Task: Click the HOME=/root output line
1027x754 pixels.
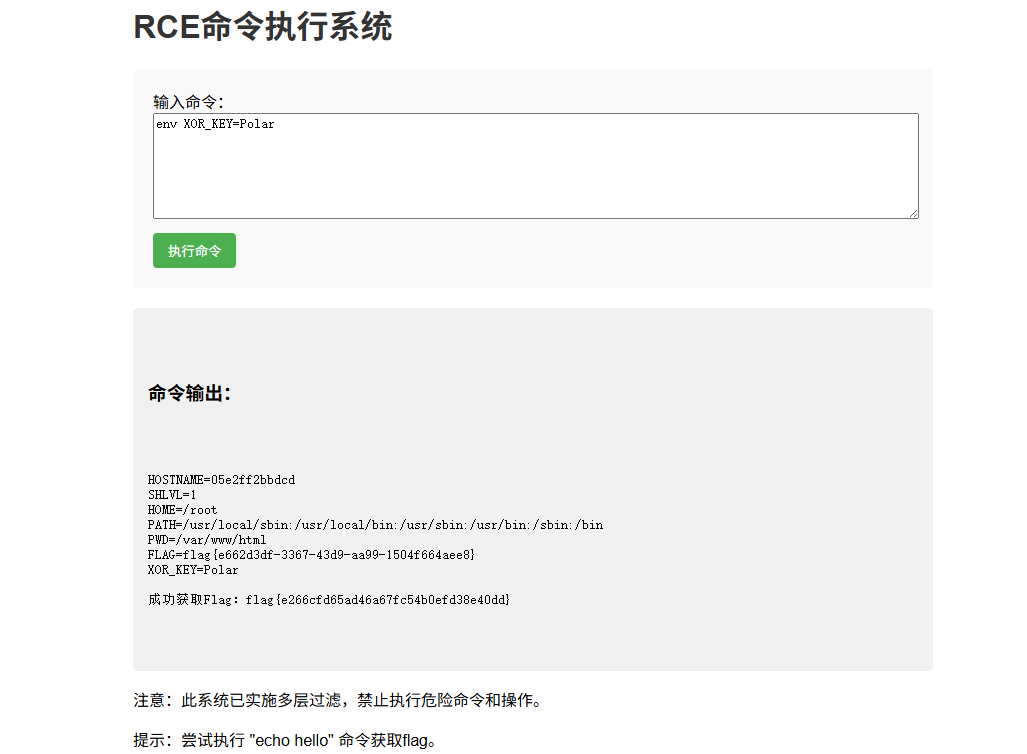Action: [182, 510]
